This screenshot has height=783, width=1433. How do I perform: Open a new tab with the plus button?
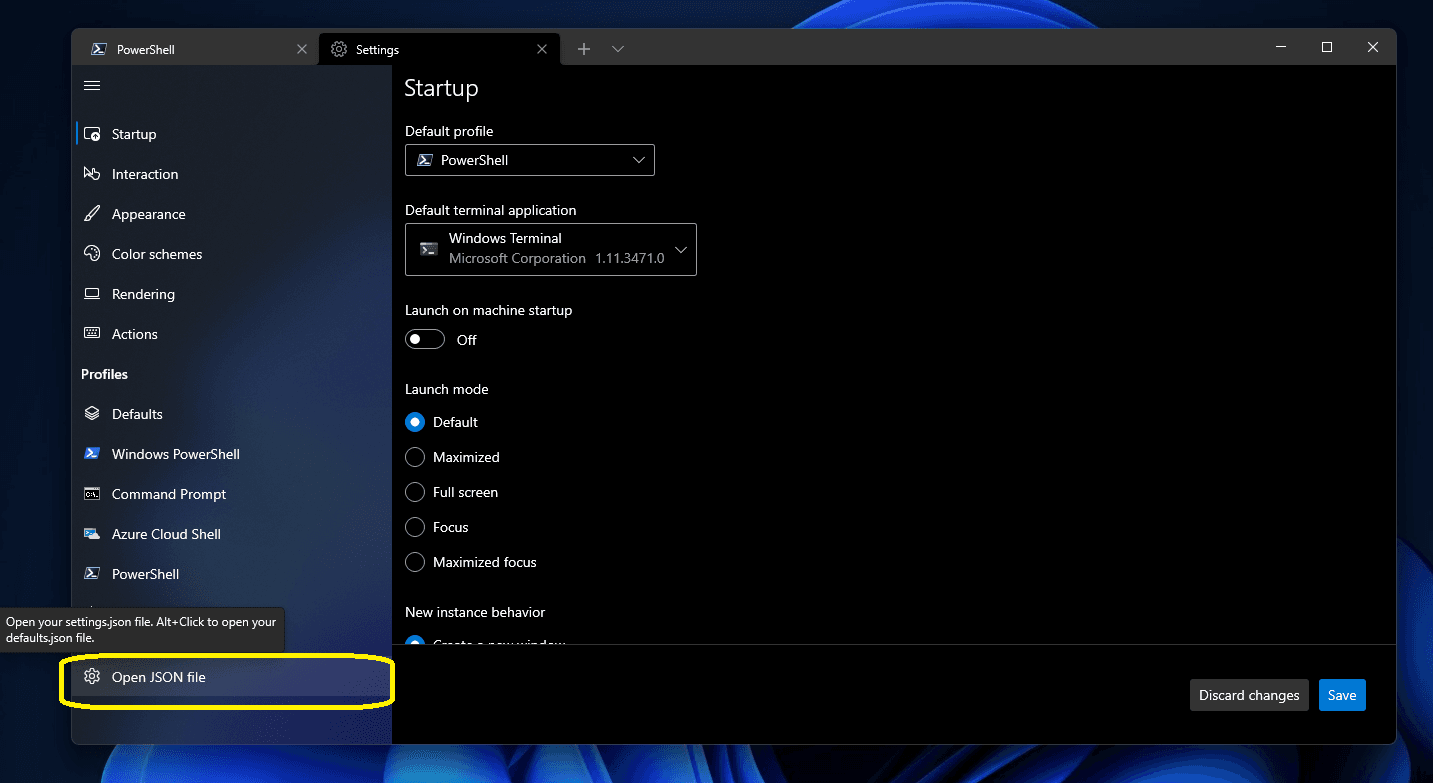(x=584, y=49)
